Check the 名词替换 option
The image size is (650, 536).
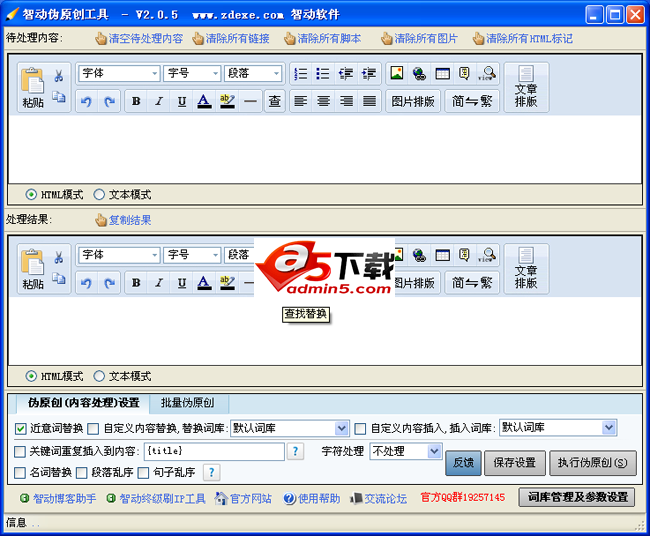pyautogui.click(x=20, y=473)
